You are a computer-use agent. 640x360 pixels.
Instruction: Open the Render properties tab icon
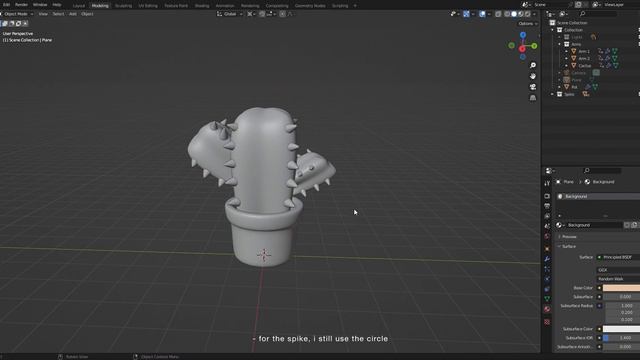(x=547, y=196)
